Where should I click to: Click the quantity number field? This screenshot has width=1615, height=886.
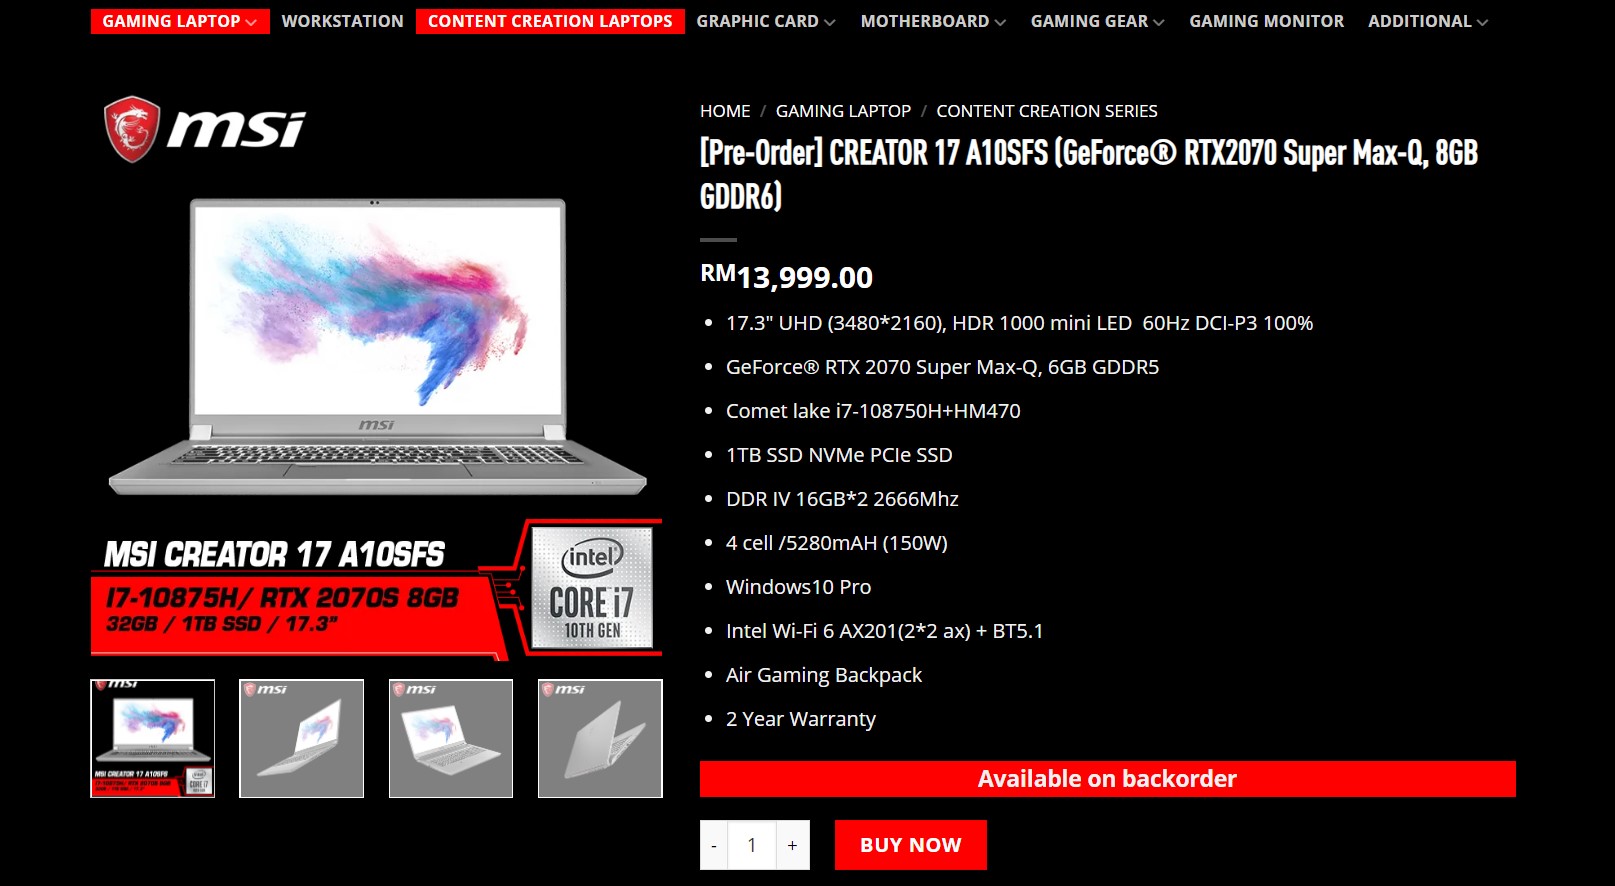tap(752, 845)
